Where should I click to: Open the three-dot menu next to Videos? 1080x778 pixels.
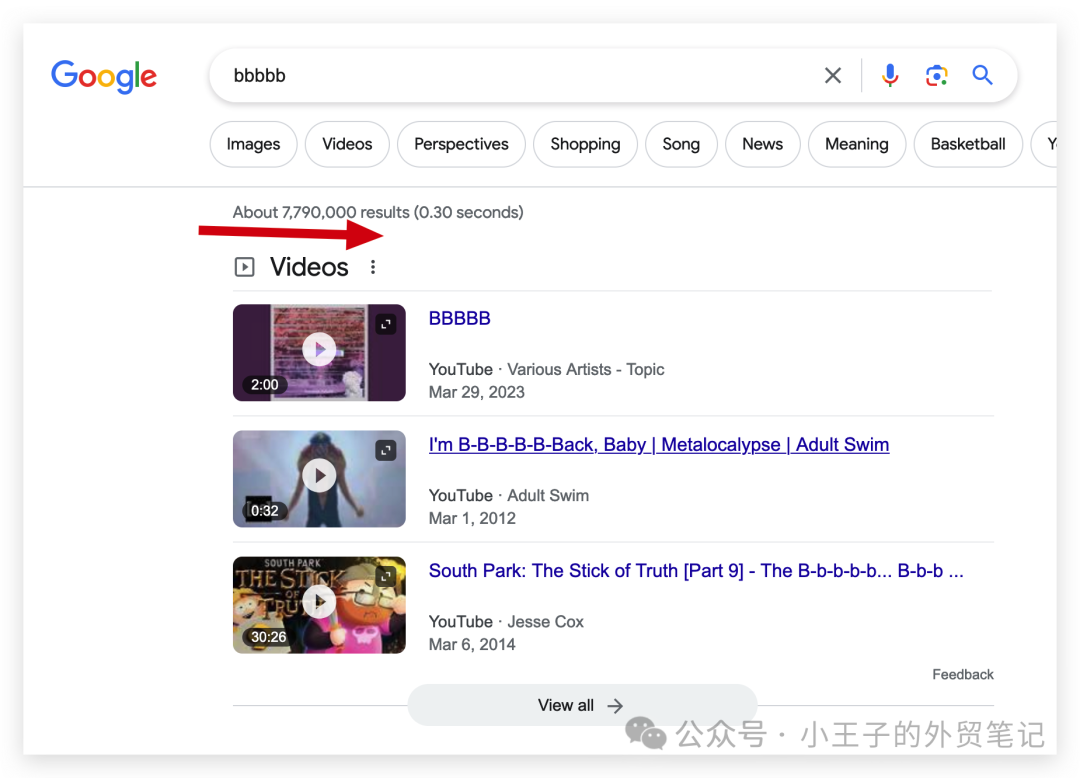(372, 267)
